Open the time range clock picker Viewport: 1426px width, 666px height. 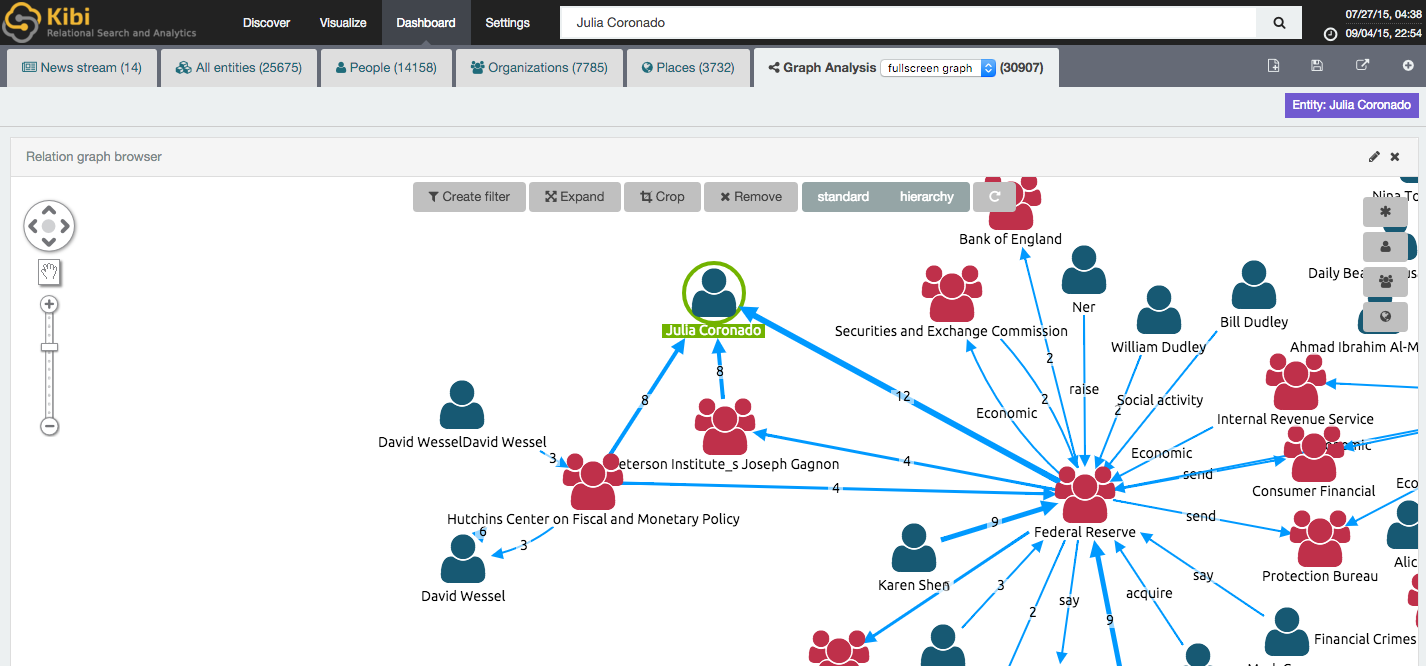pos(1330,33)
